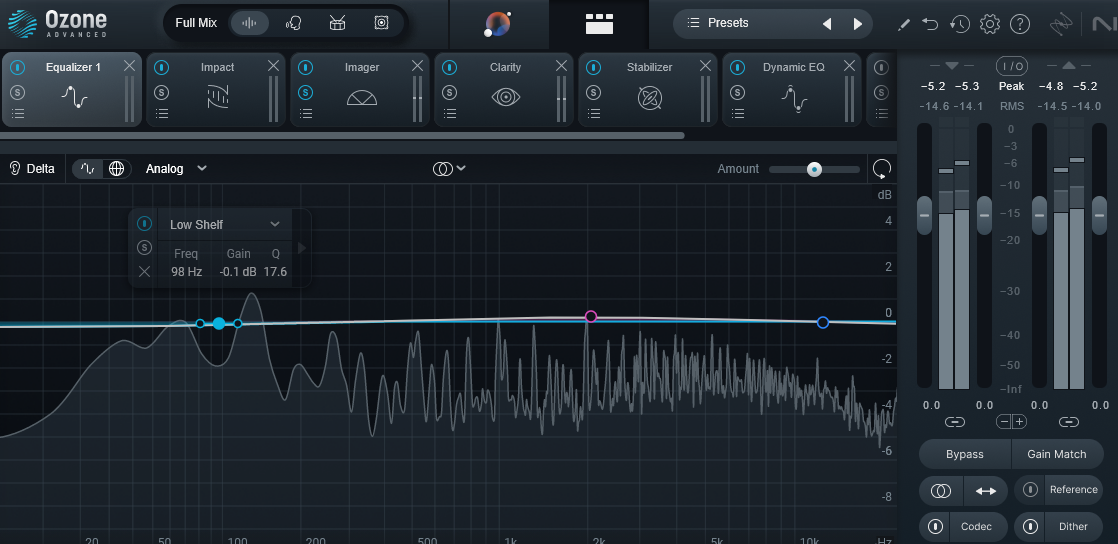Open the module chain view icon
Image resolution: width=1118 pixels, height=544 pixels.
599,24
